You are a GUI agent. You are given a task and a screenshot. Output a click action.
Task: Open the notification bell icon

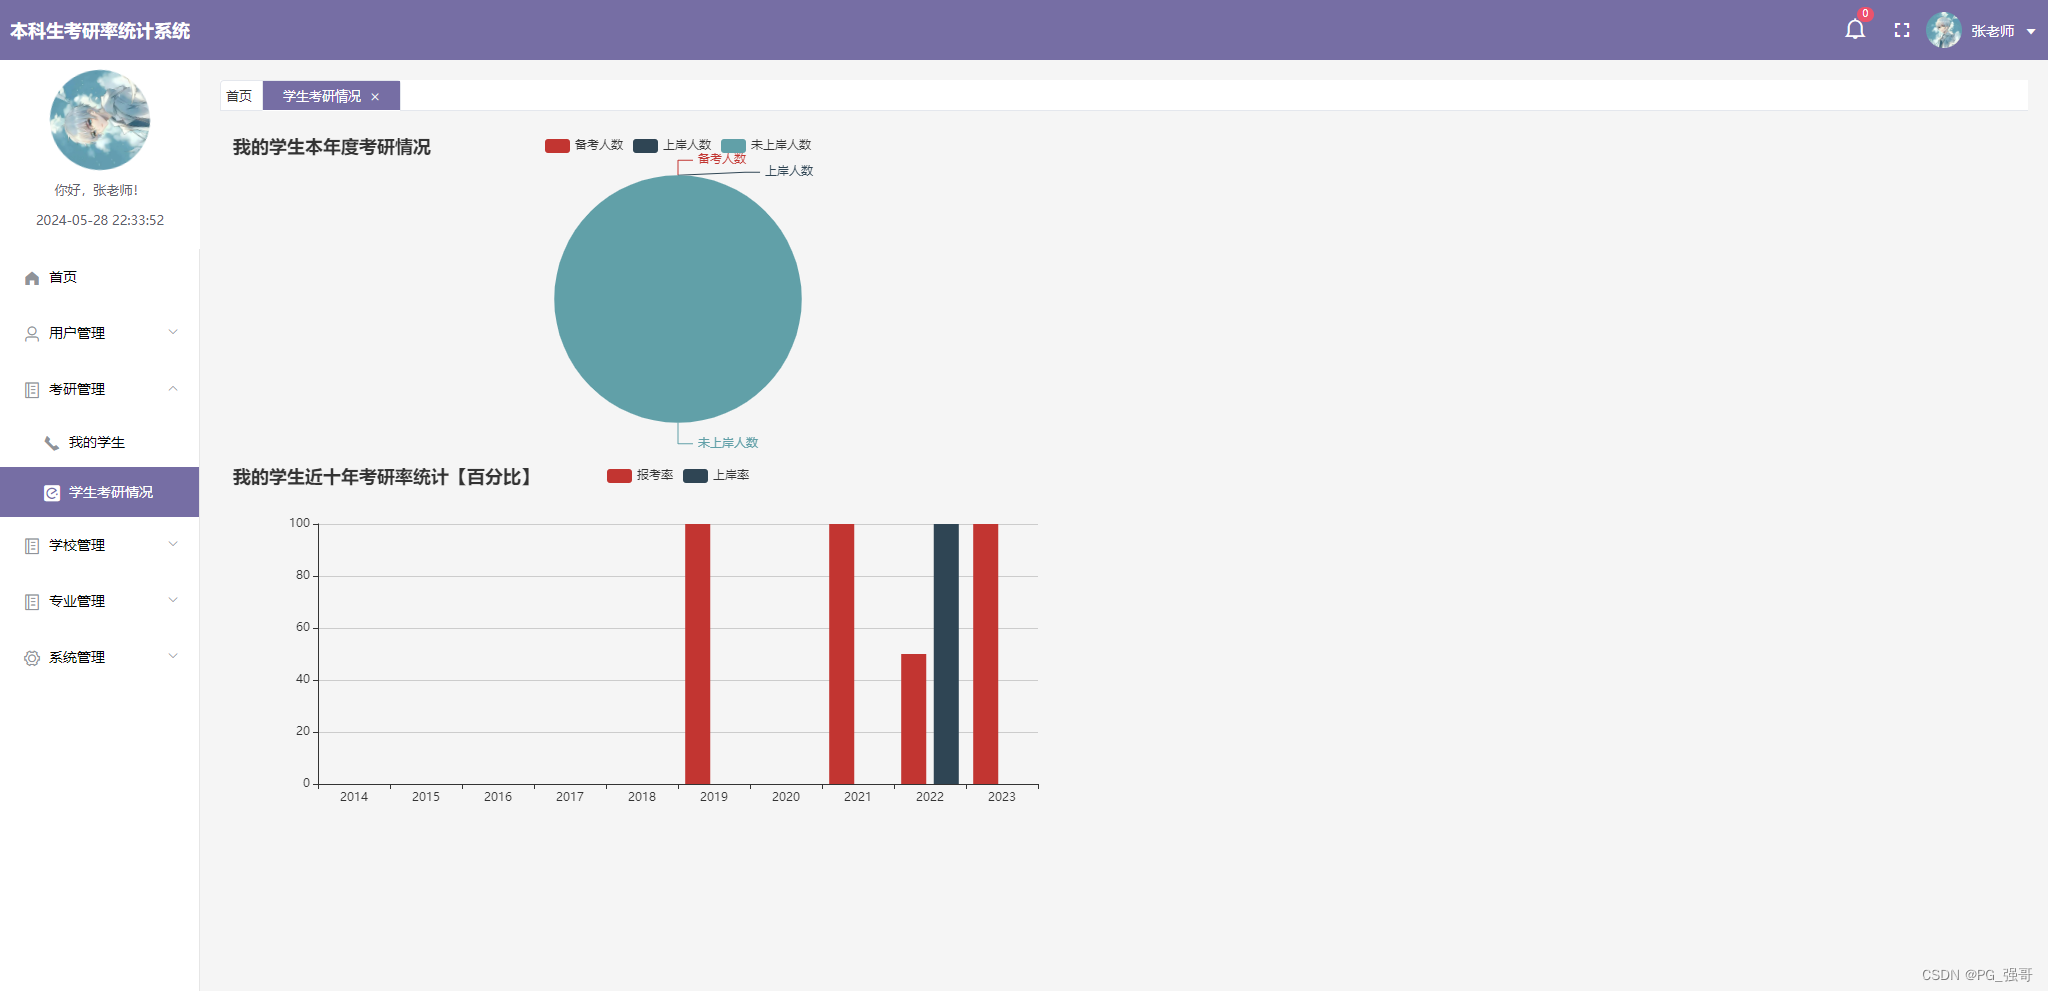click(1855, 30)
